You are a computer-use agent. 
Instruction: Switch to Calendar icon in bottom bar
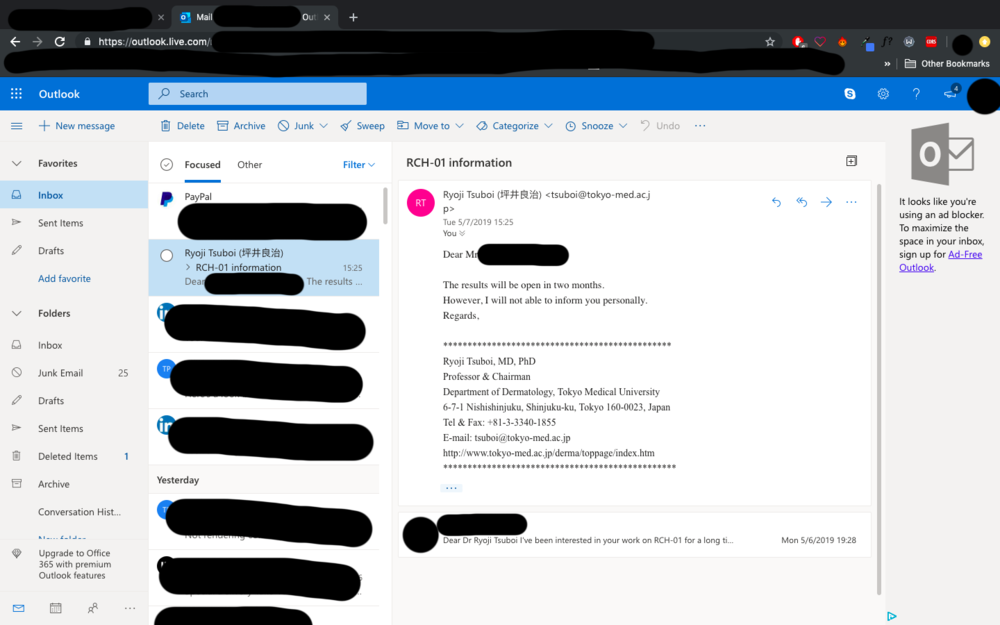(55, 608)
